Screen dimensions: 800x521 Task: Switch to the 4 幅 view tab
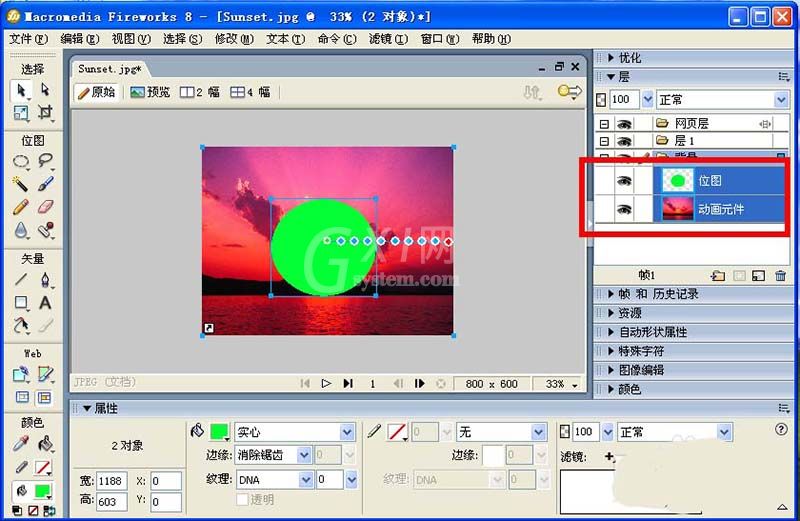point(250,92)
